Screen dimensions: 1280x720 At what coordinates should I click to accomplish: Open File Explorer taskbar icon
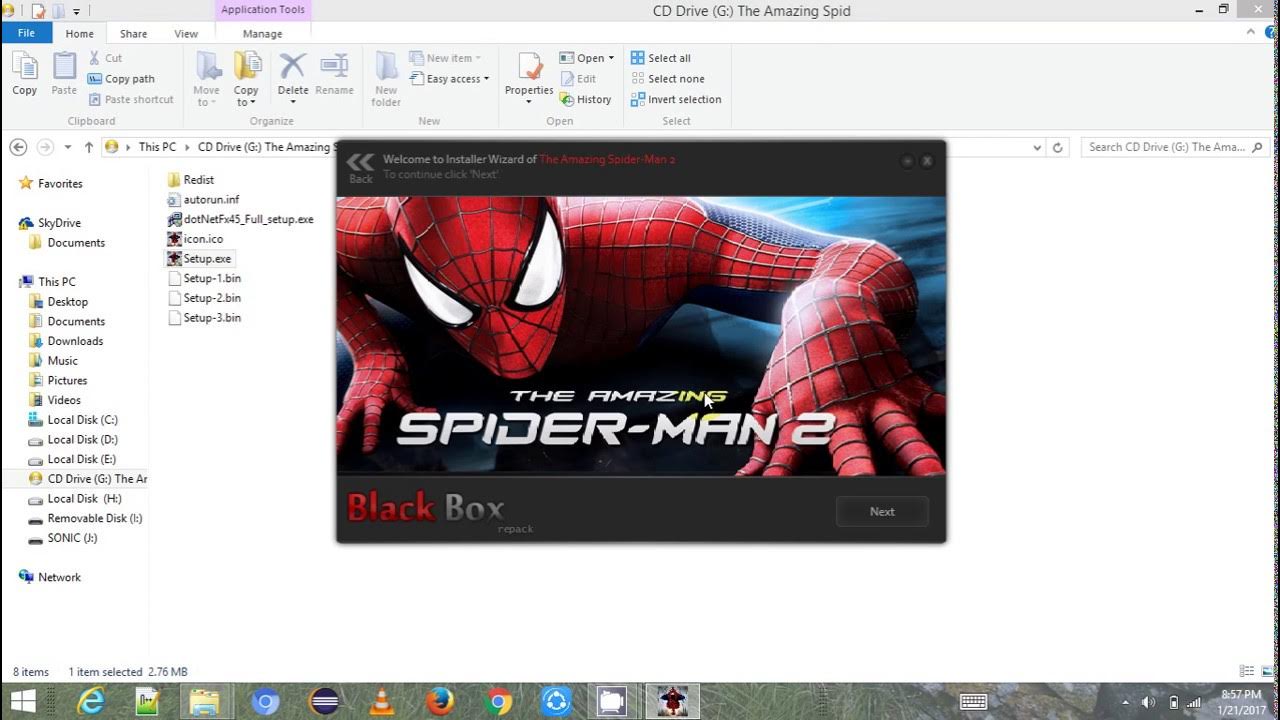click(x=206, y=702)
